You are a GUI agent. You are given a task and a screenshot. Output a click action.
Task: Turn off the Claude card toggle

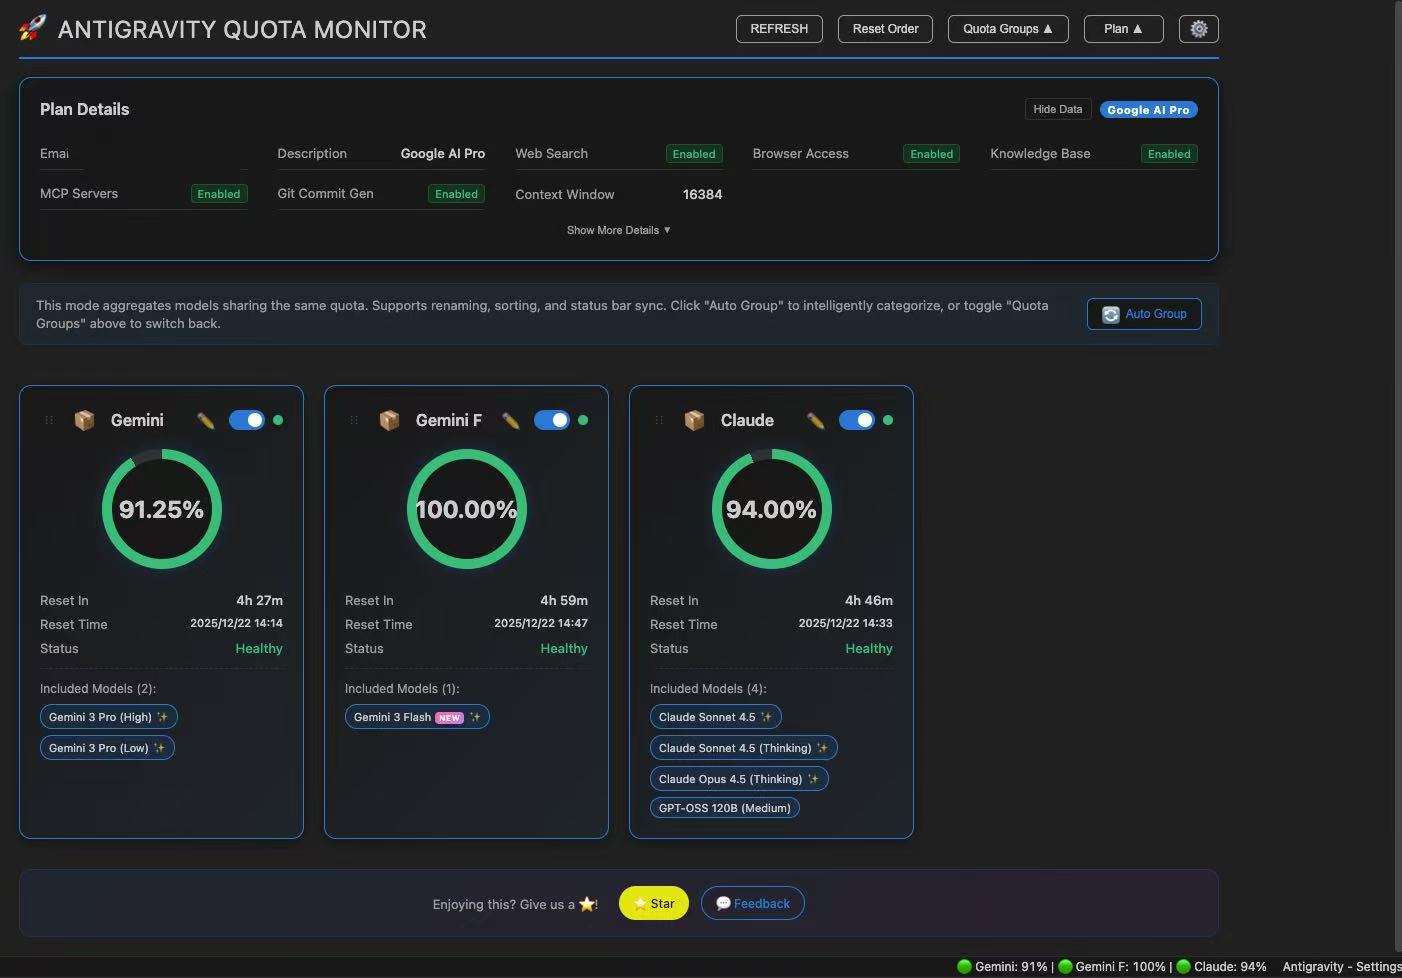pyautogui.click(x=858, y=420)
